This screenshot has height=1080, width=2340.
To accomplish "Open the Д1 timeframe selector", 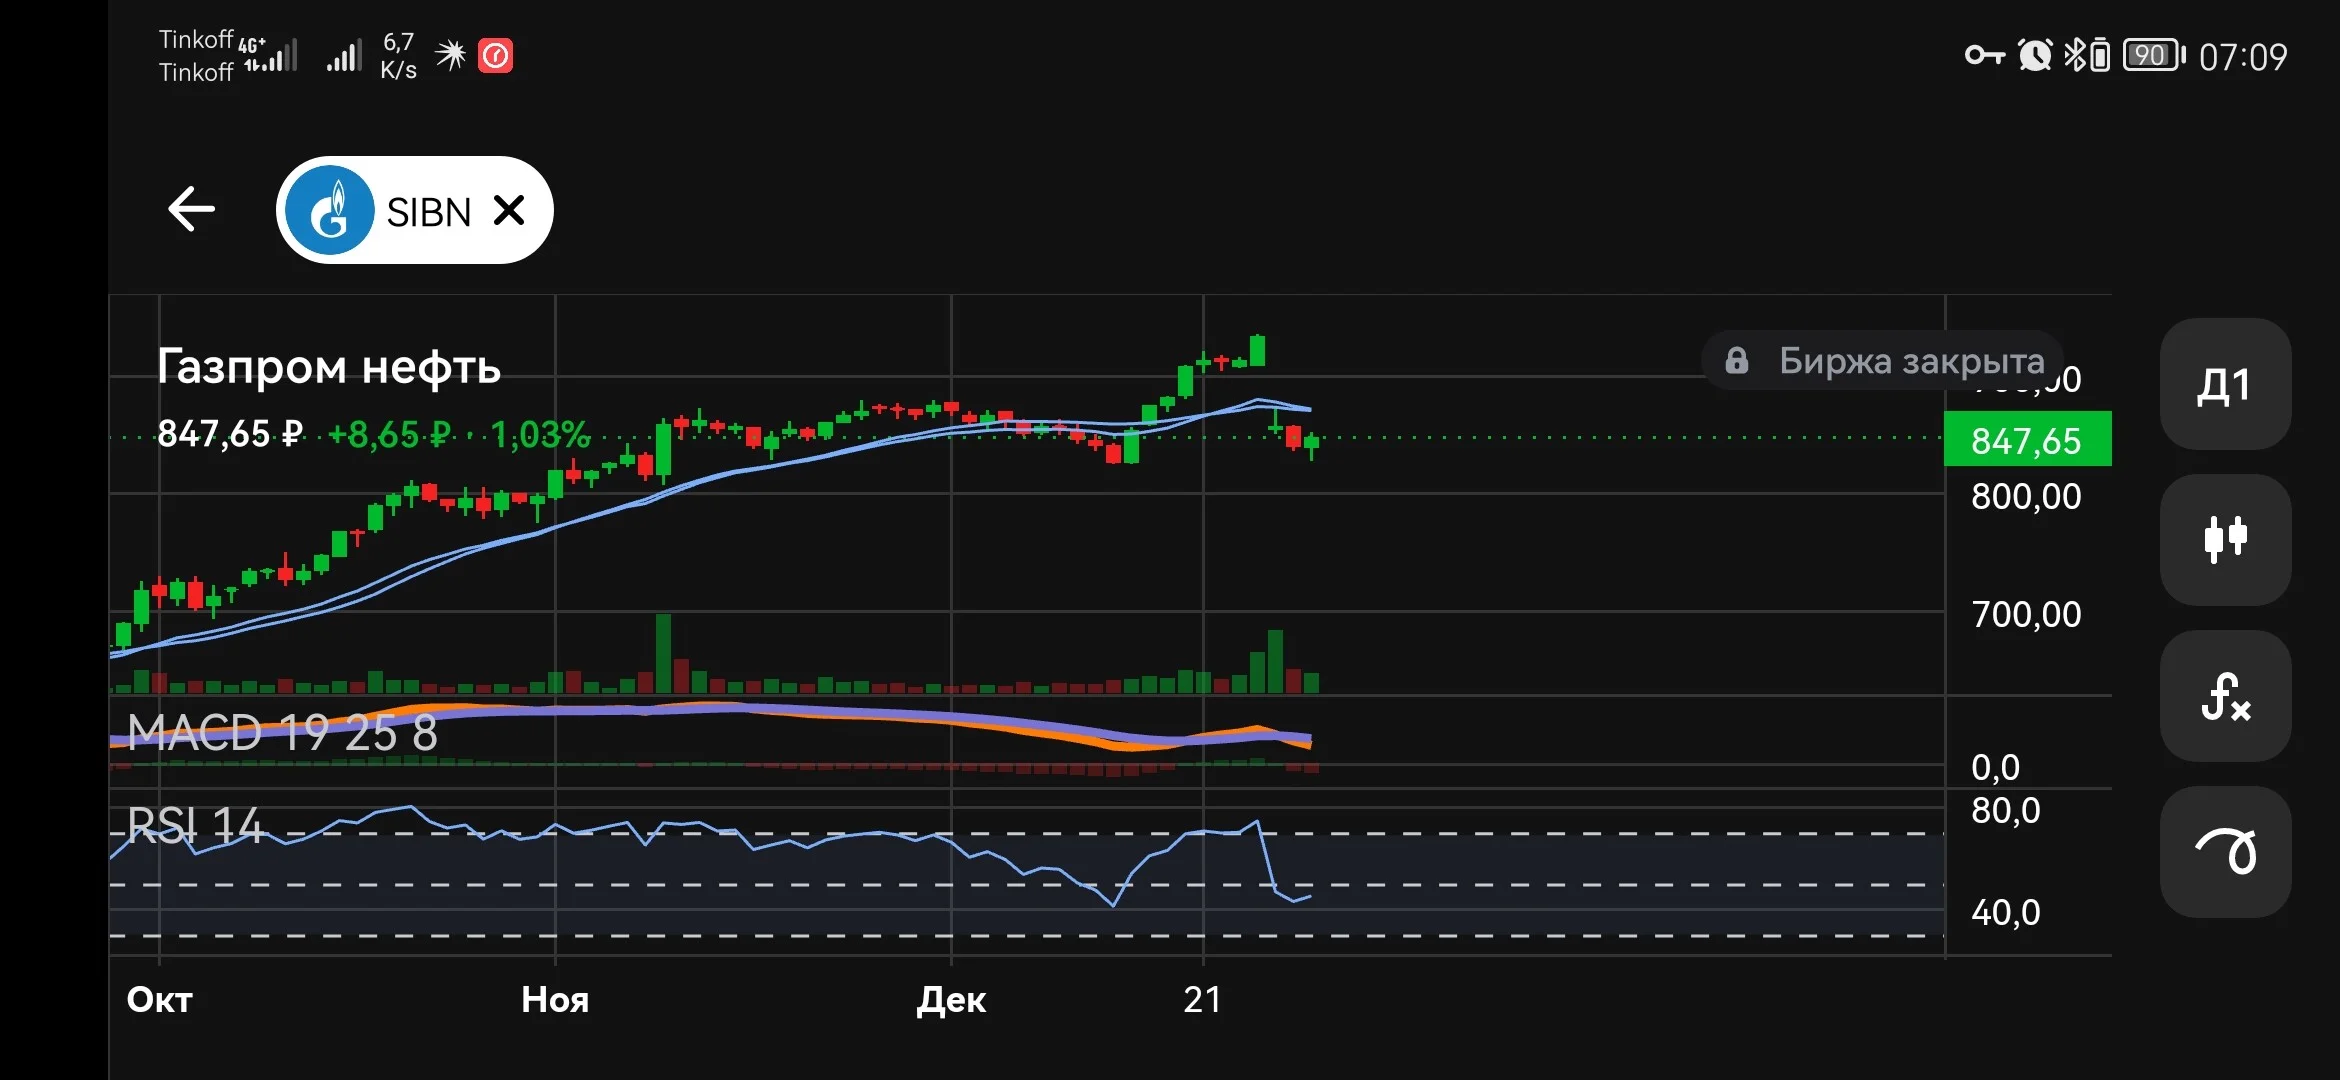I will point(2225,384).
